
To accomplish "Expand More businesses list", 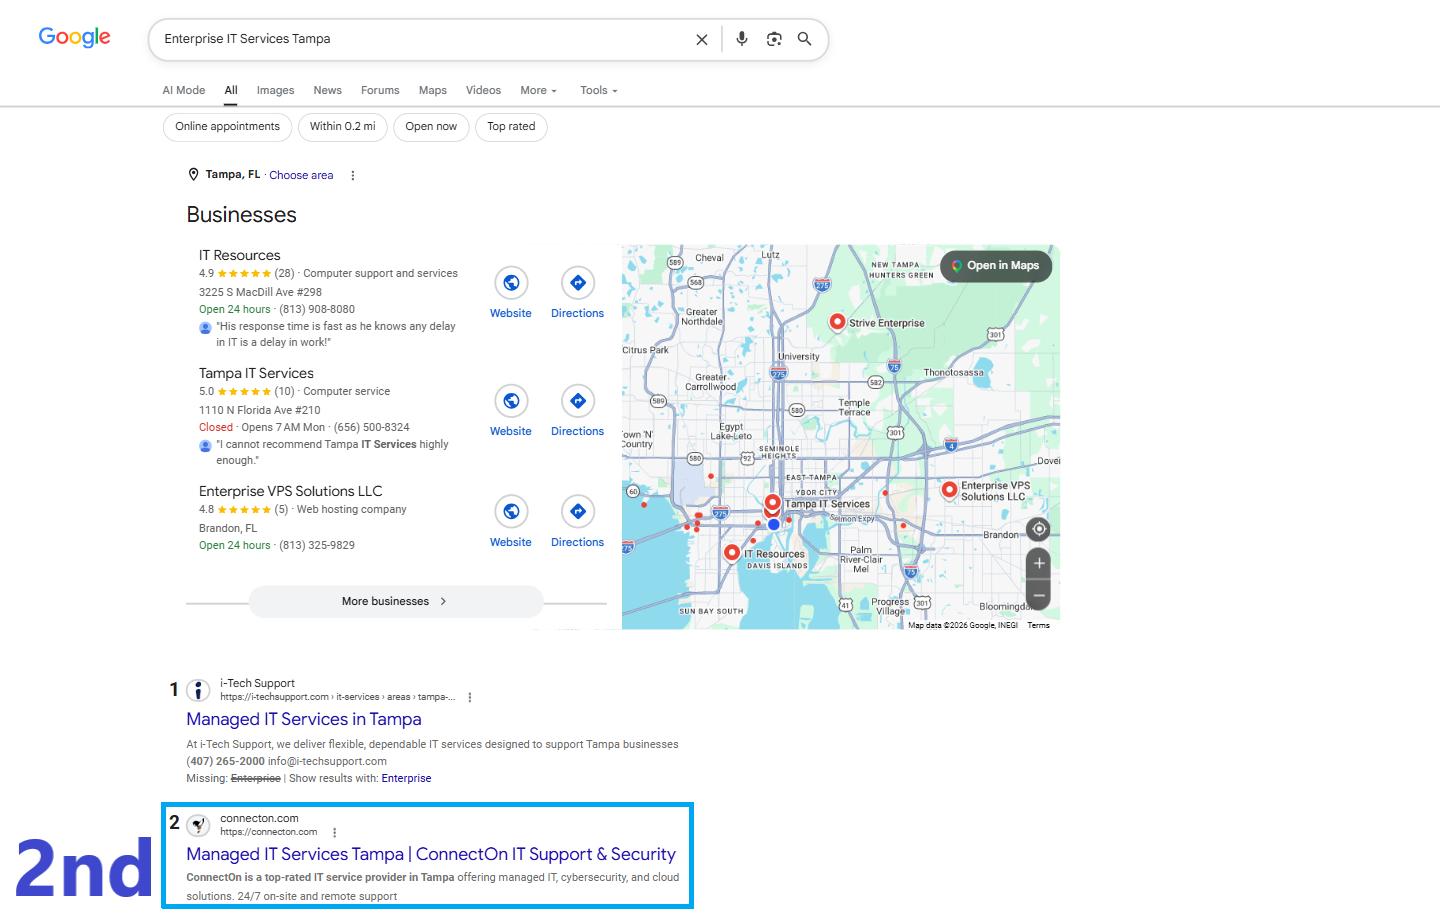I will point(396,602).
